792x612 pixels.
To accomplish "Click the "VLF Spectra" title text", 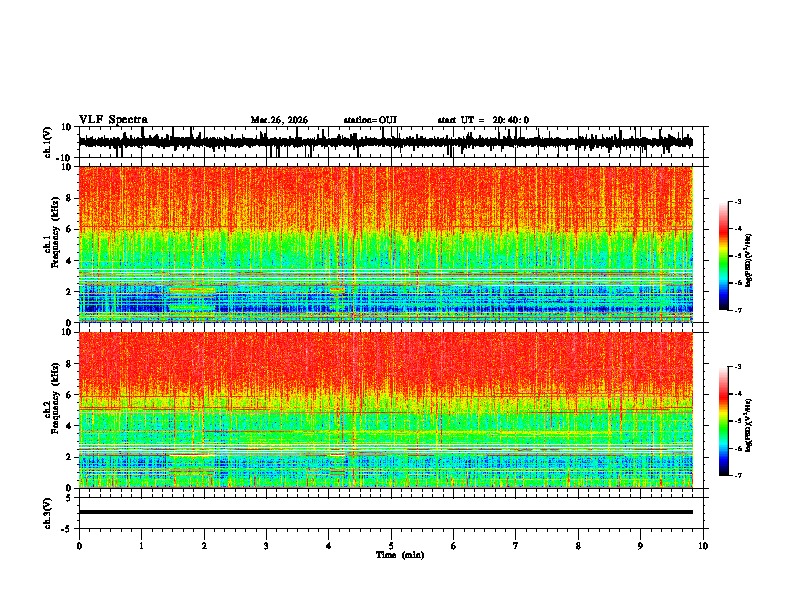I will [113, 120].
